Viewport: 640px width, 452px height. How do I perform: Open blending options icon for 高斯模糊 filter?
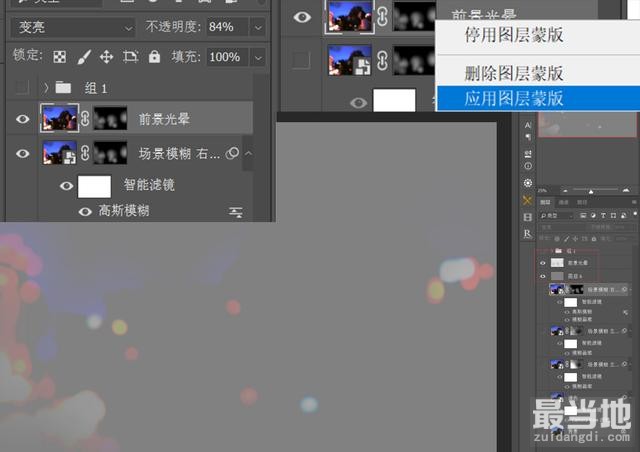tap(236, 212)
